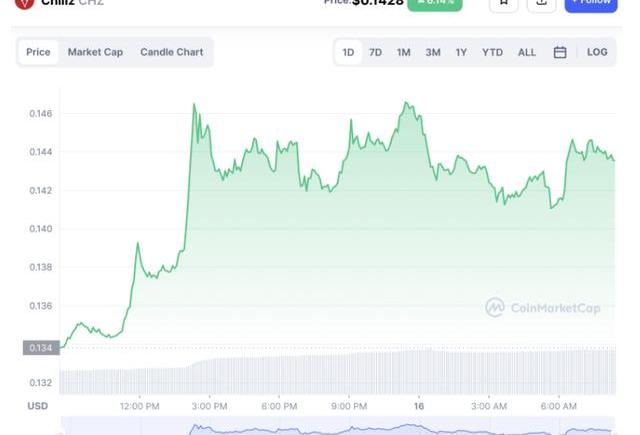Choose the 3M time range
Screen dimensions: 640x435
[432, 52]
